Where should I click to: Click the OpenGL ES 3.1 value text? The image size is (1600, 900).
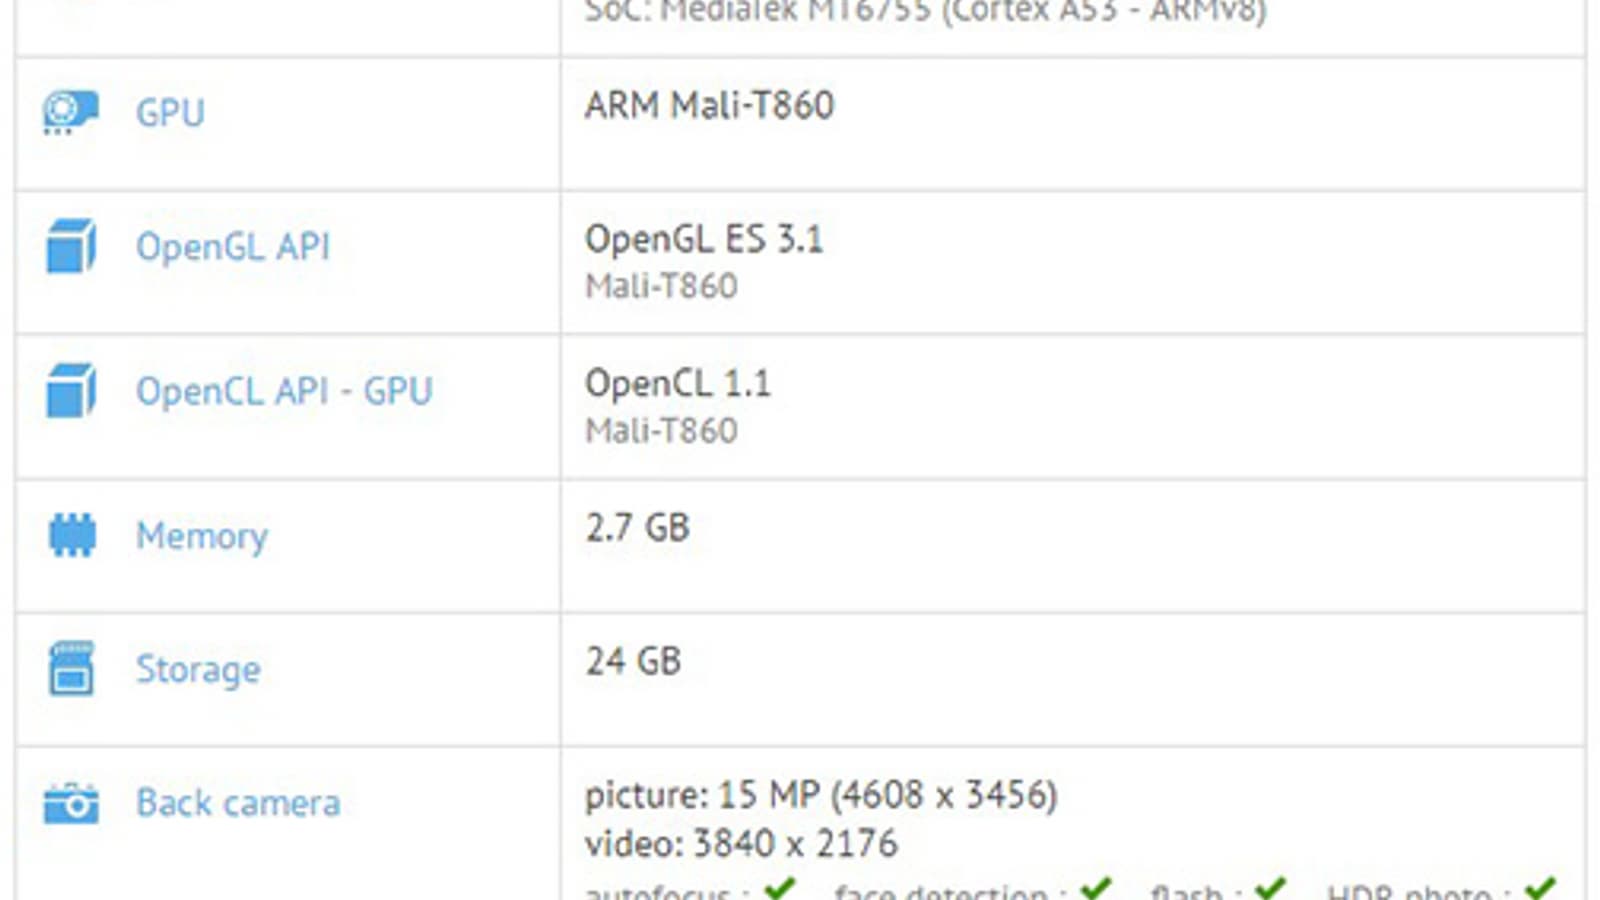(704, 239)
